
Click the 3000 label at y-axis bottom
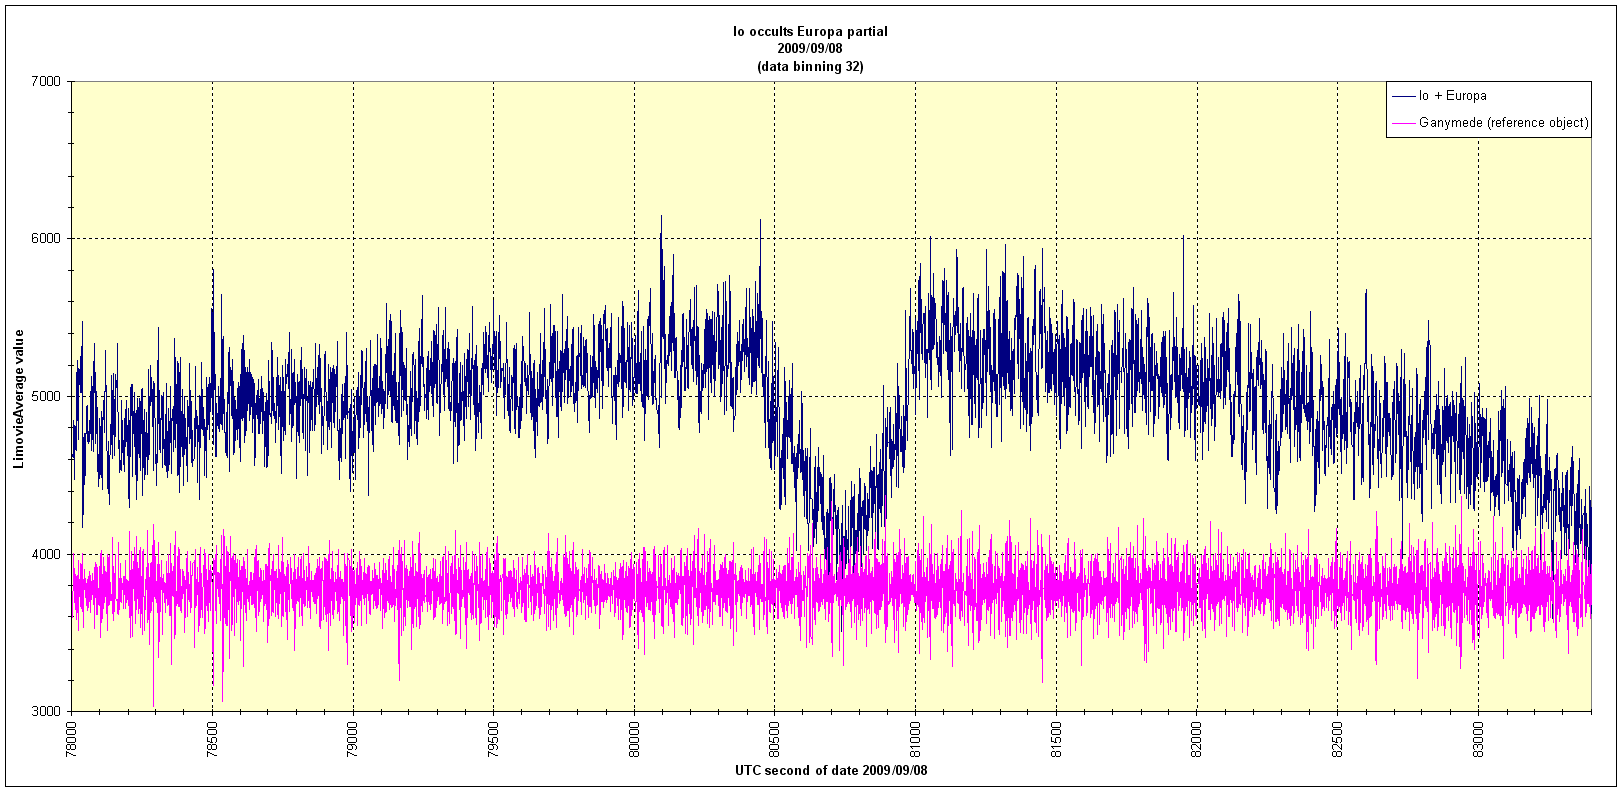(47, 711)
